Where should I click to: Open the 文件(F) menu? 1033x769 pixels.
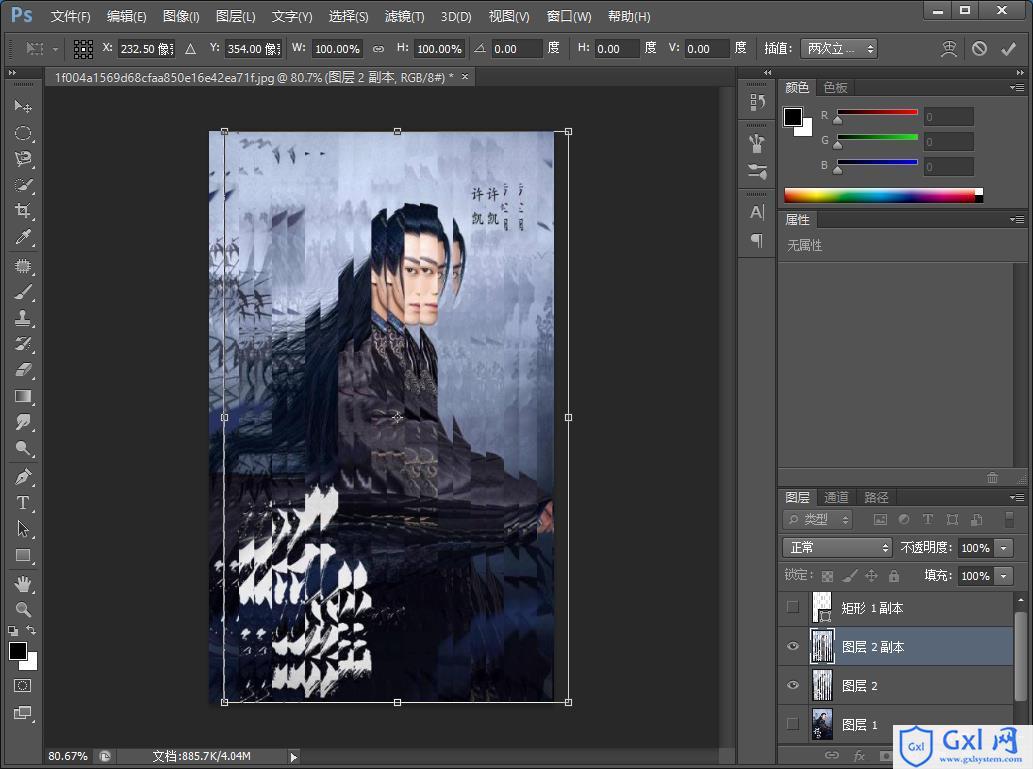[70, 16]
